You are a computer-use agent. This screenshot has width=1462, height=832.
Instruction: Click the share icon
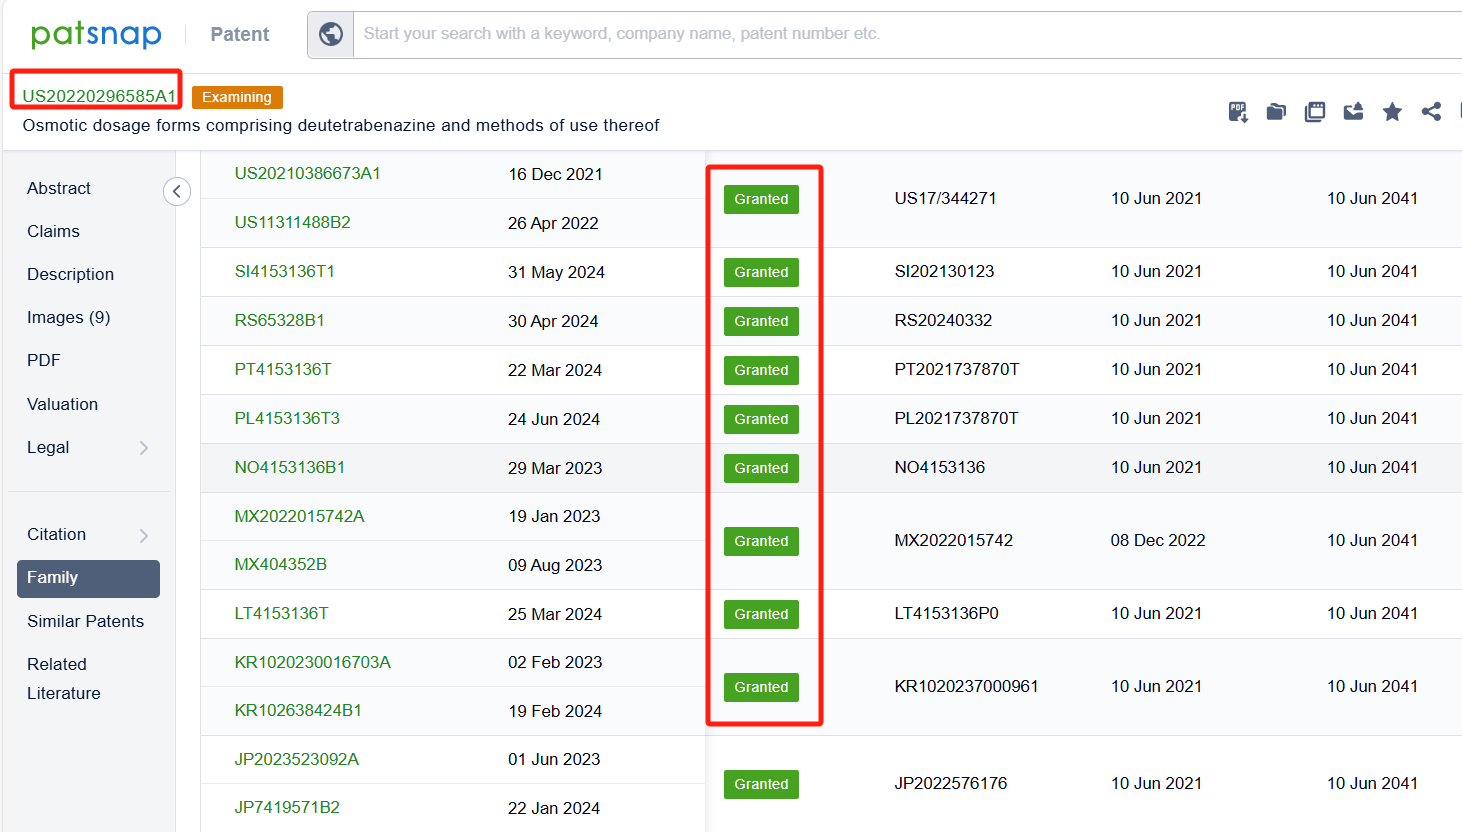tap(1431, 112)
